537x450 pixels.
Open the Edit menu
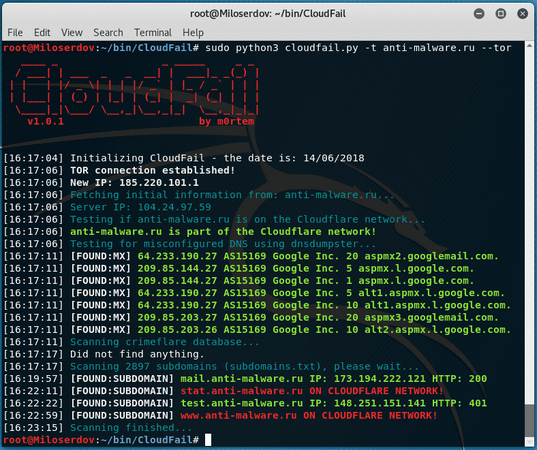[42, 33]
